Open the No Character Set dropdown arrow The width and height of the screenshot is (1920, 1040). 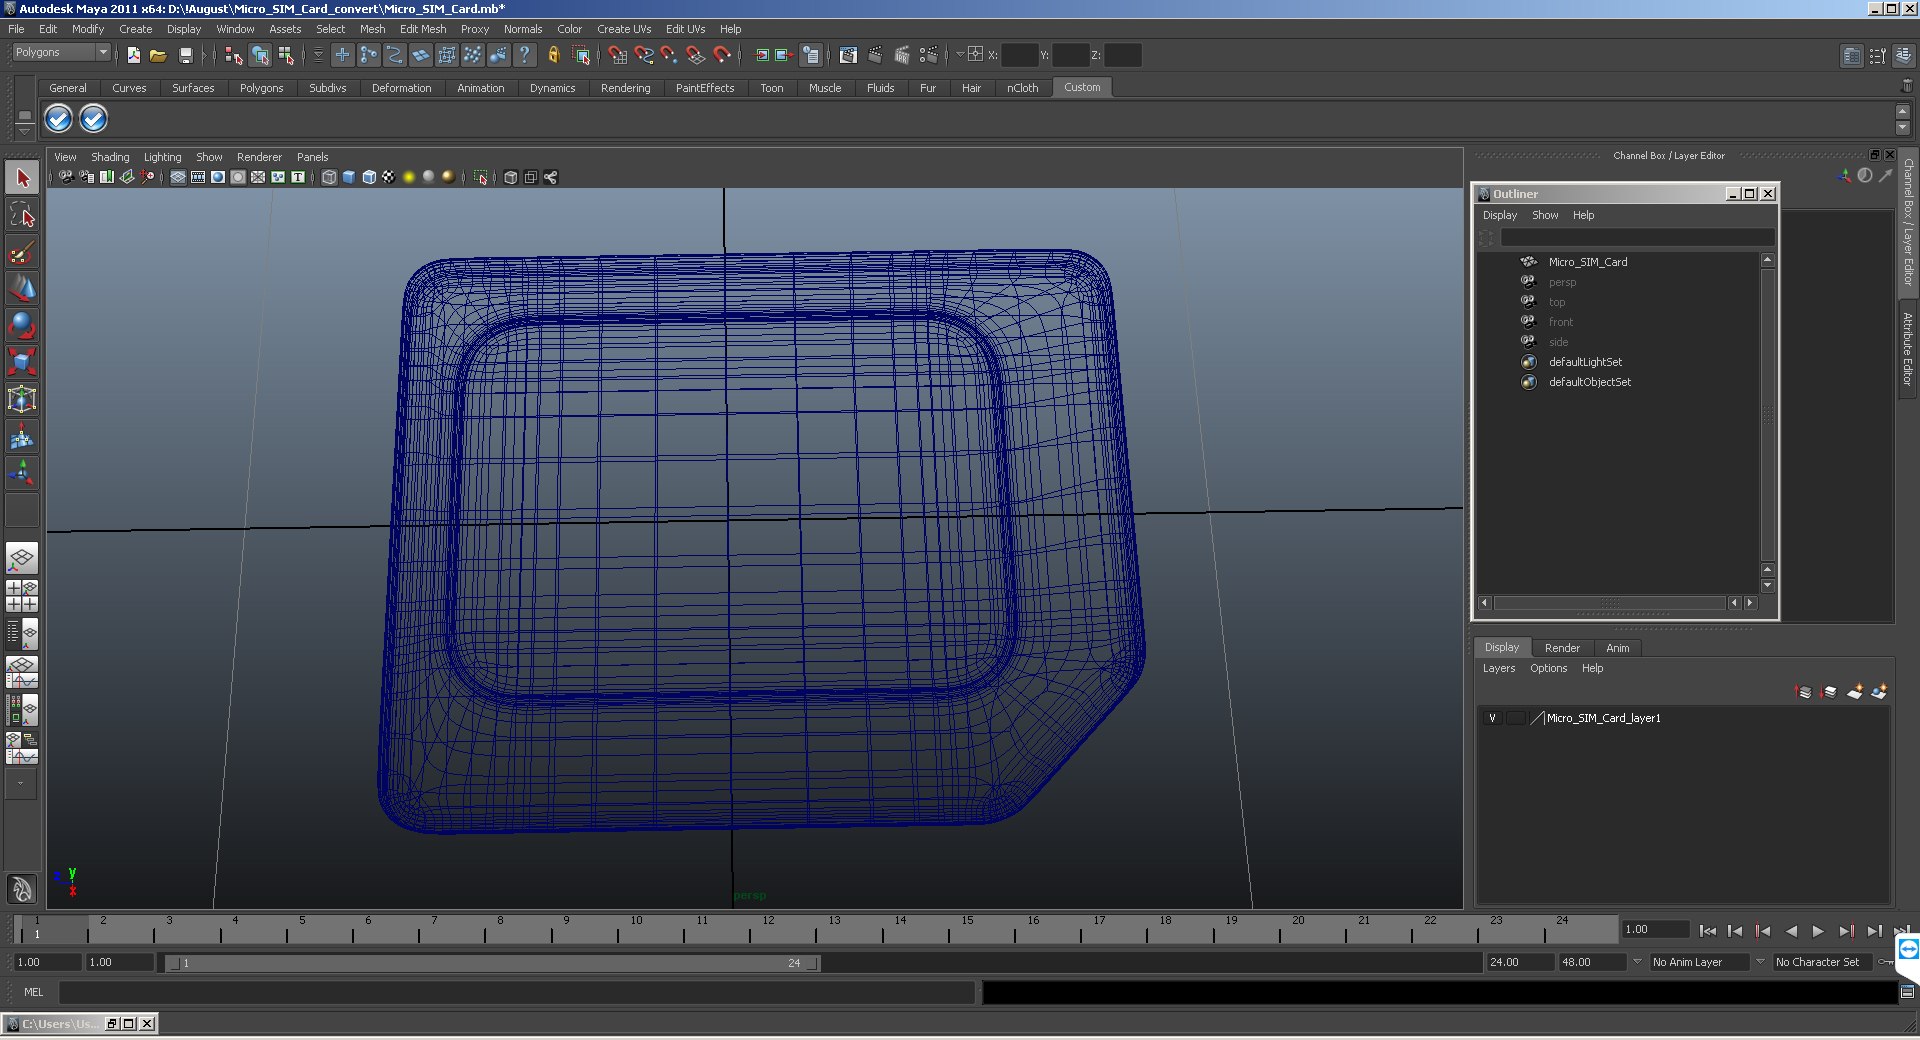click(1760, 962)
